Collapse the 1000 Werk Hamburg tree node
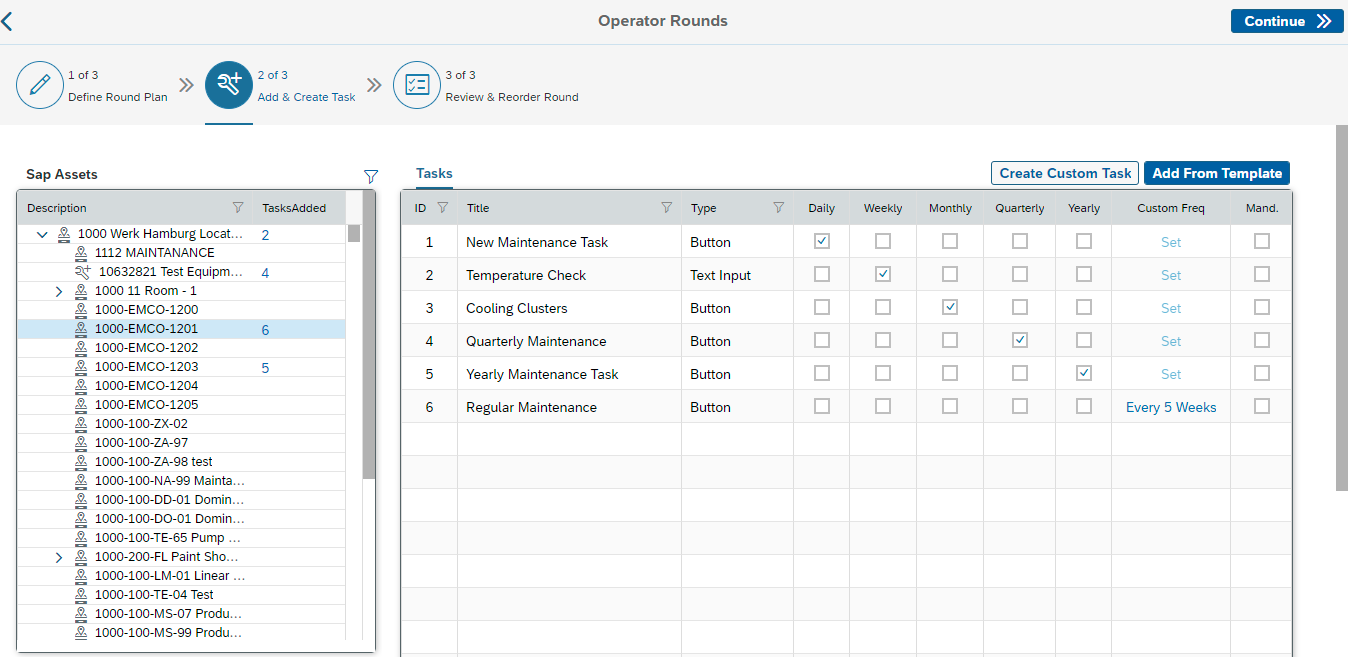Screen dimensions: 1348x657 pyautogui.click(x=42, y=234)
